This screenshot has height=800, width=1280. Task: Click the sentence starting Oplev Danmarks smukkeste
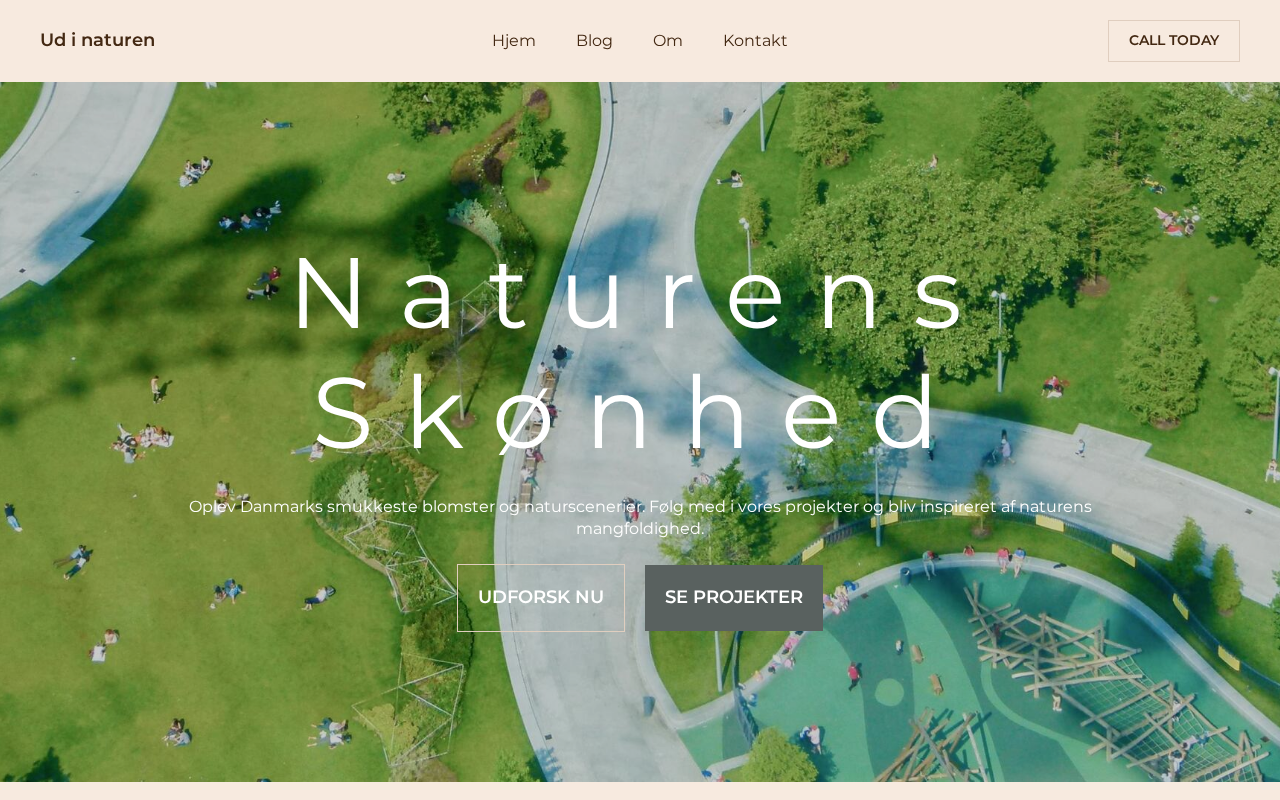tap(417, 507)
